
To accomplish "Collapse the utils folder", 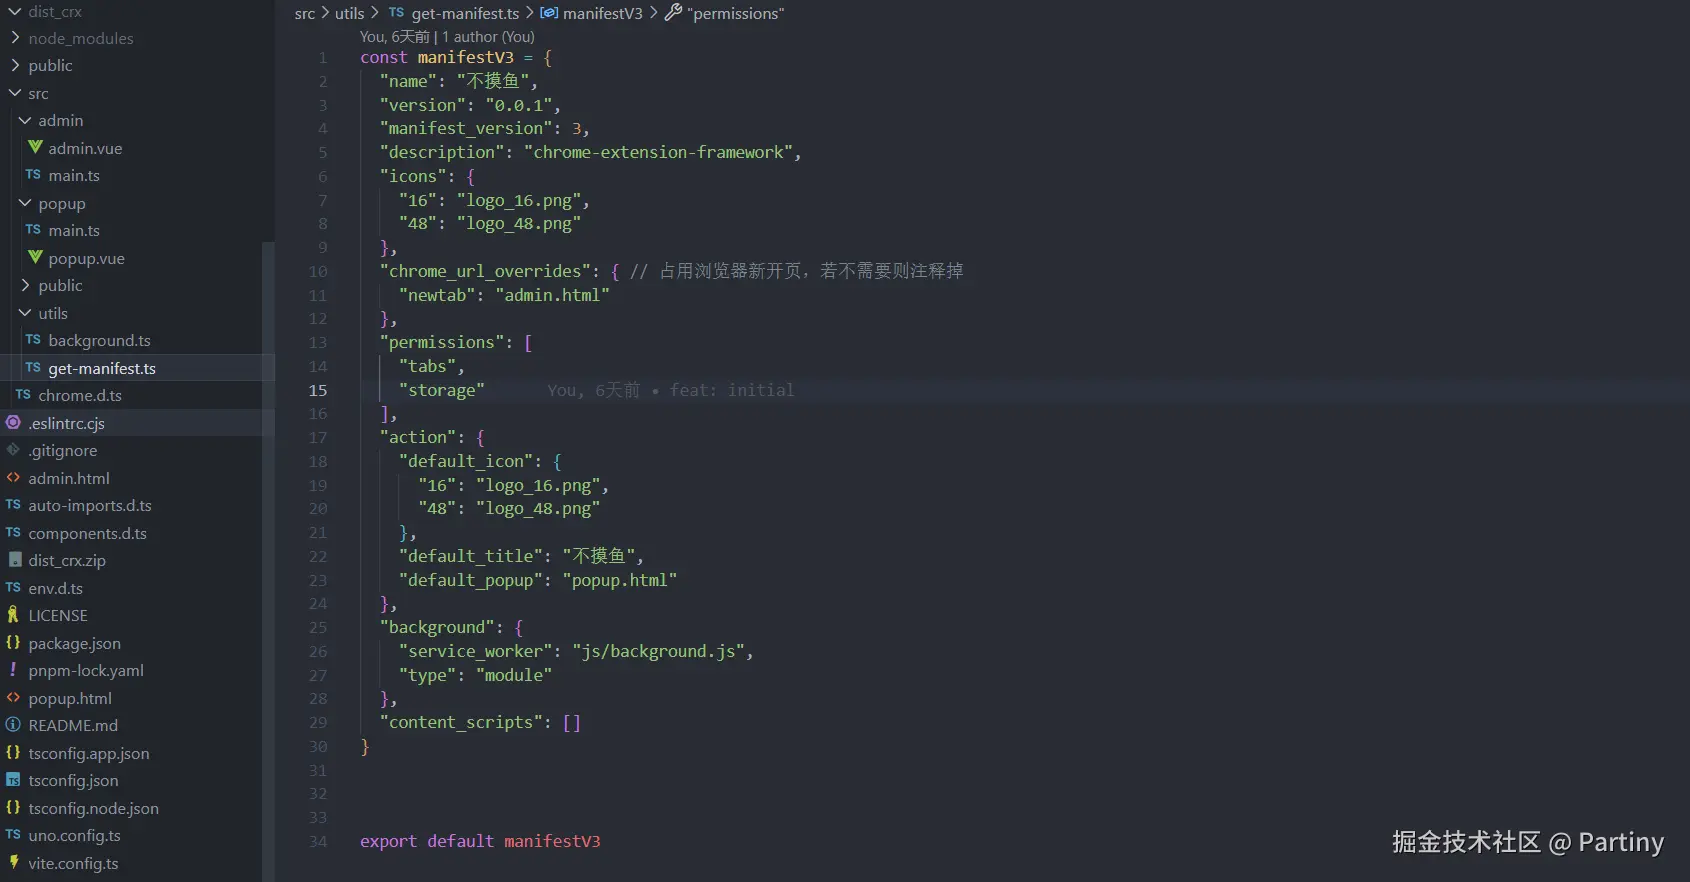I will pos(25,313).
